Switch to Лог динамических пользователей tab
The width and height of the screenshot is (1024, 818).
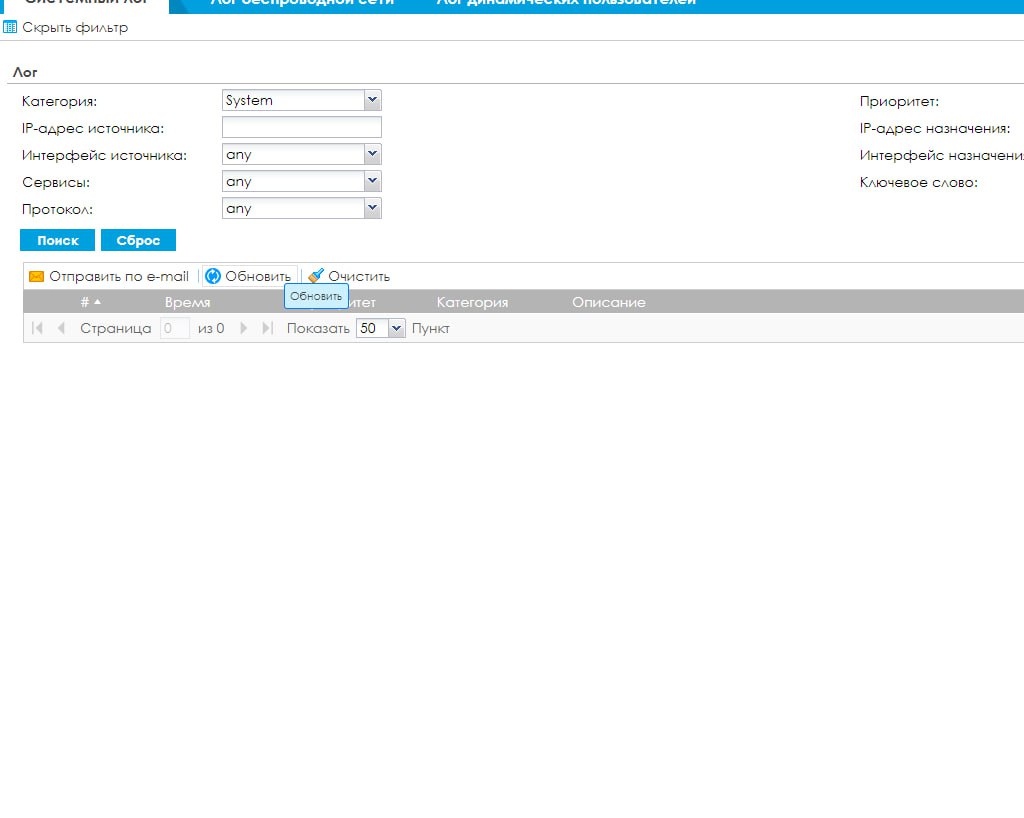tap(566, 3)
